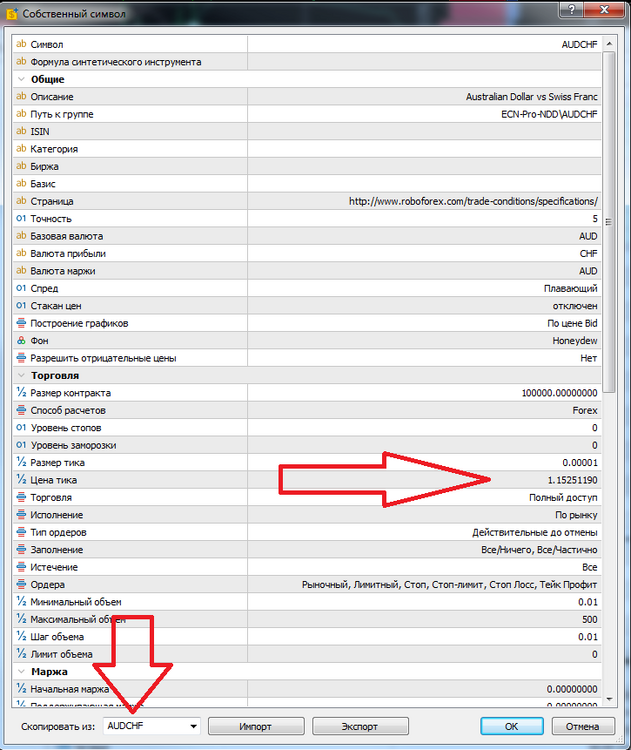Click the Начальная маржа value 0.00000000
The width and height of the screenshot is (631, 750).
(572, 689)
